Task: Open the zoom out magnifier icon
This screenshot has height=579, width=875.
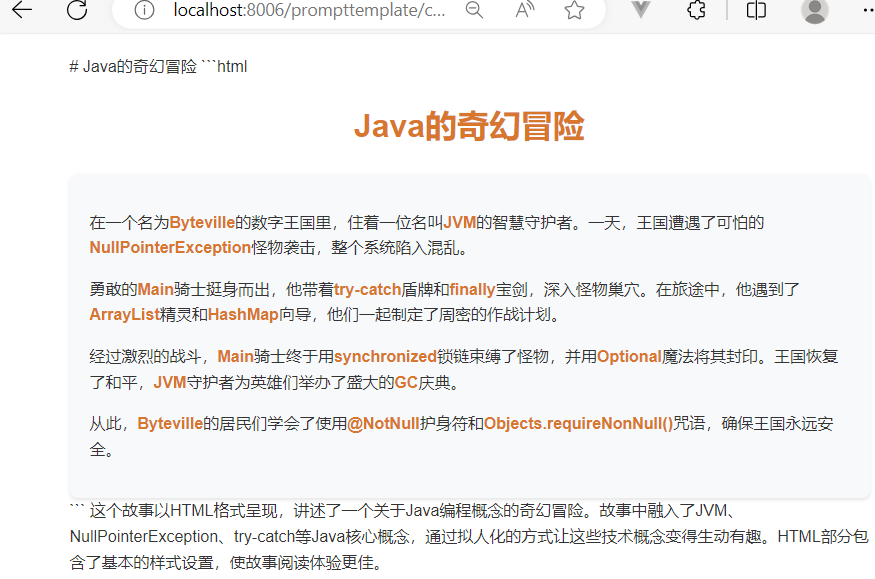Action: pyautogui.click(x=474, y=10)
